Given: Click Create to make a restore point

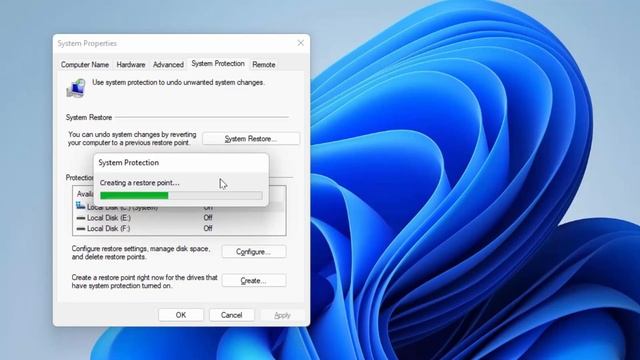Looking at the screenshot, I should click(x=253, y=281).
